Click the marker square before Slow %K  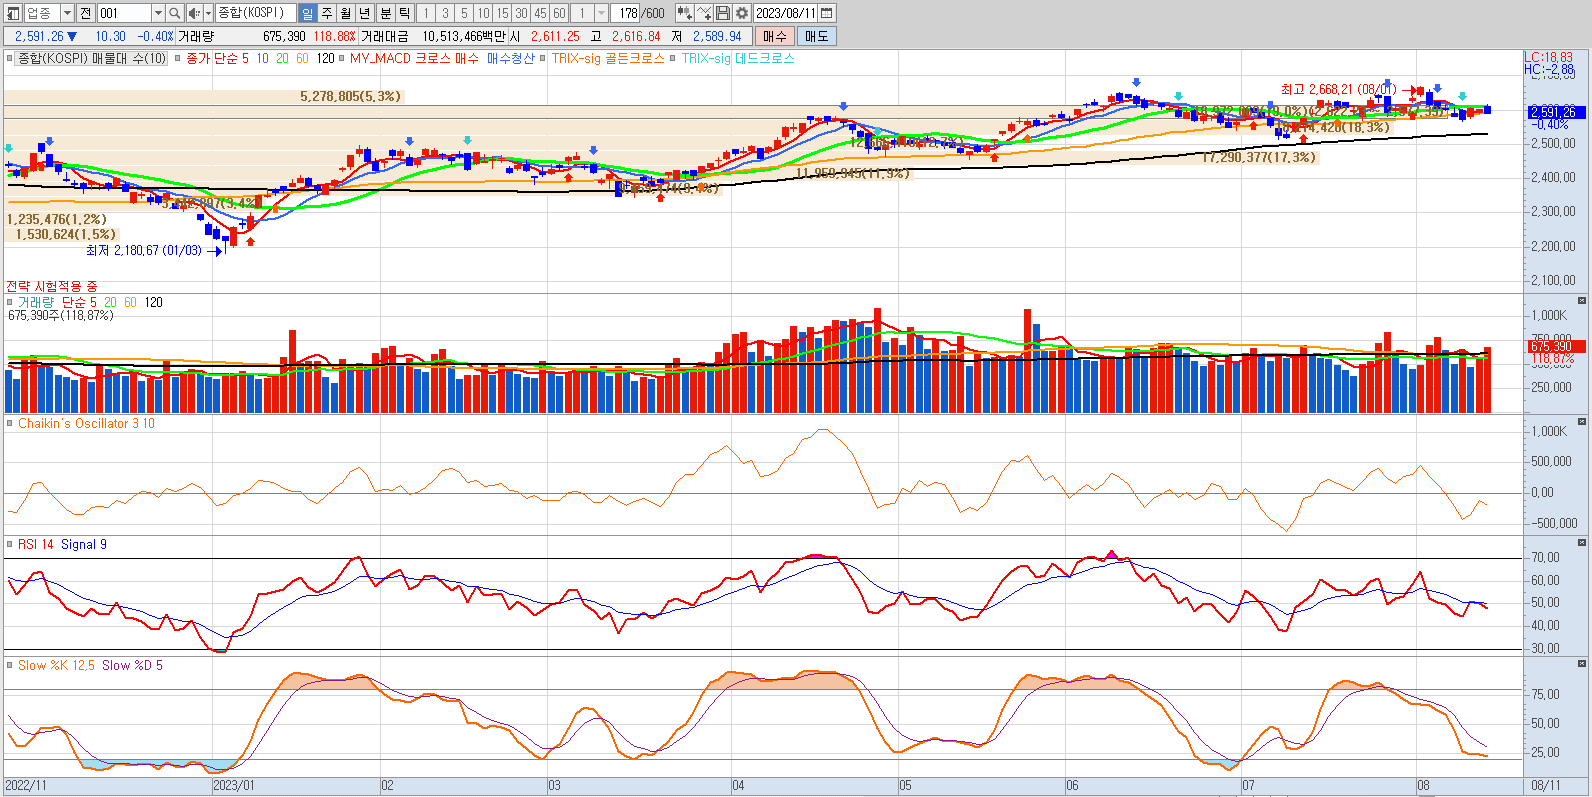(x=10, y=665)
